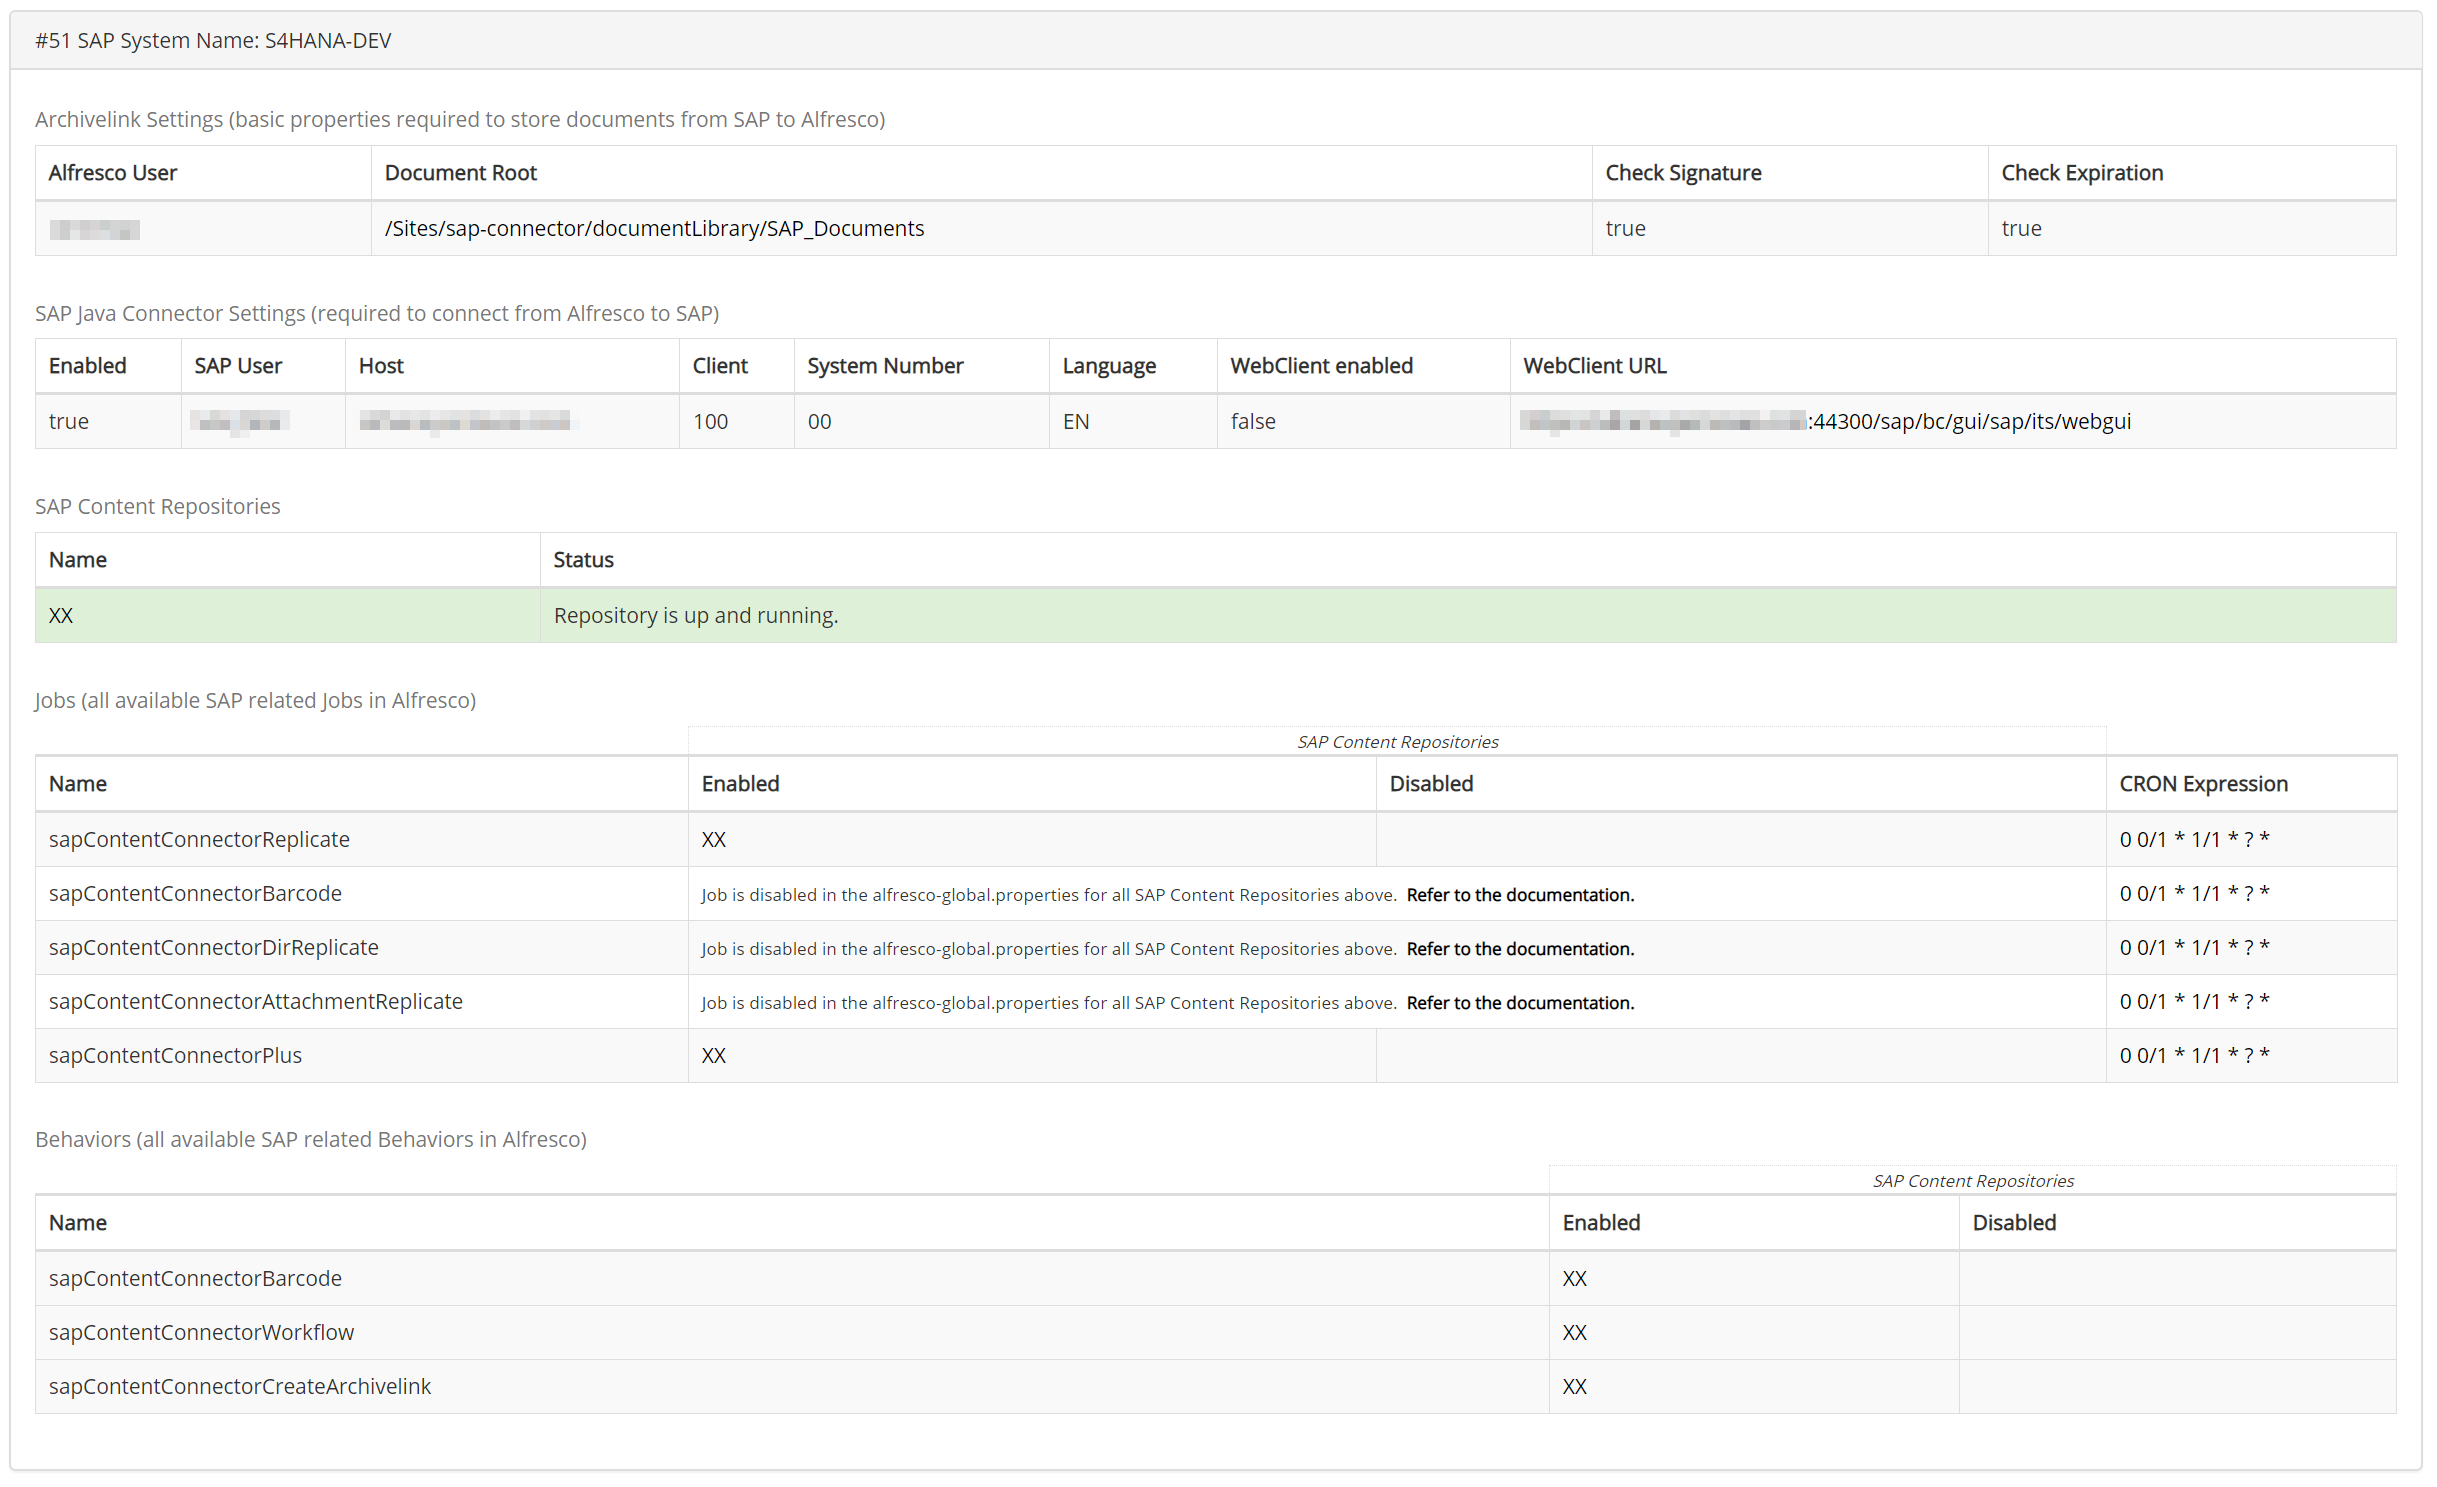Select the sapContentConnectorReplicate job row
Image resolution: width=2437 pixels, height=1487 pixels.
click(200, 839)
